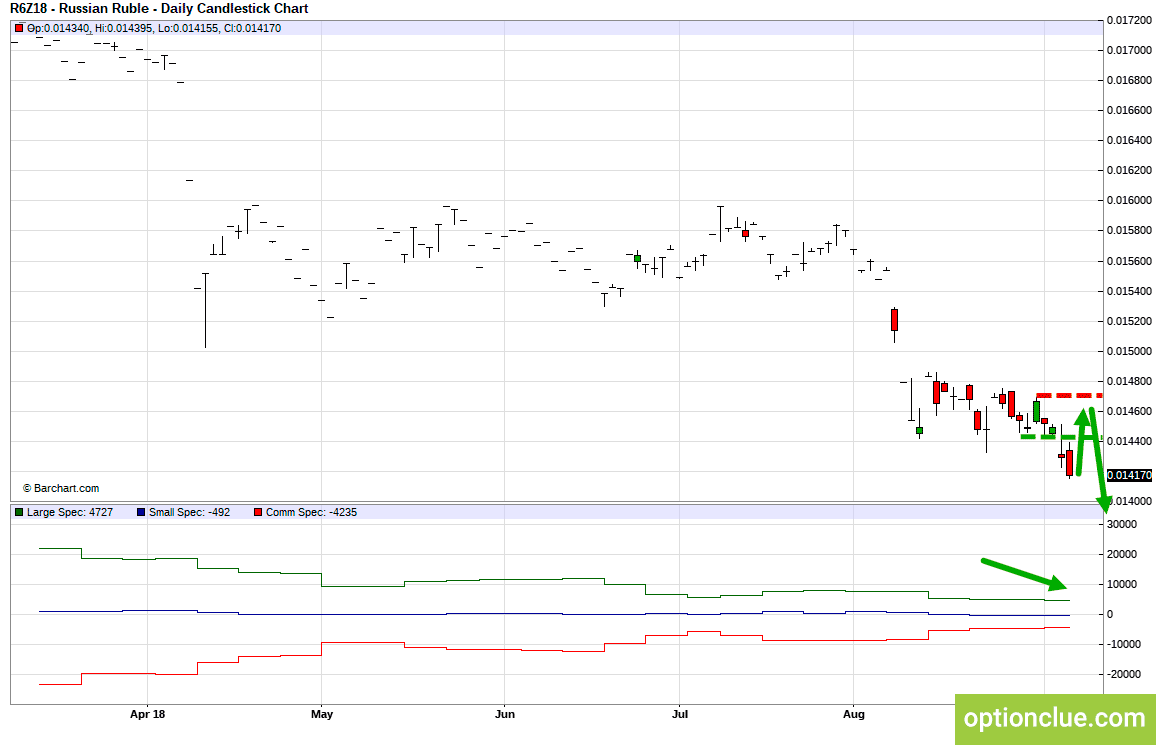Click the © Barchart.com credit text
Image resolution: width=1156 pixels, height=745 pixels.
click(60, 489)
